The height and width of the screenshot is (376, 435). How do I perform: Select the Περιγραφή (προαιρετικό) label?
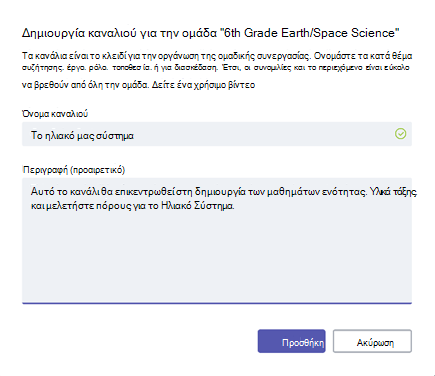(x=74, y=170)
